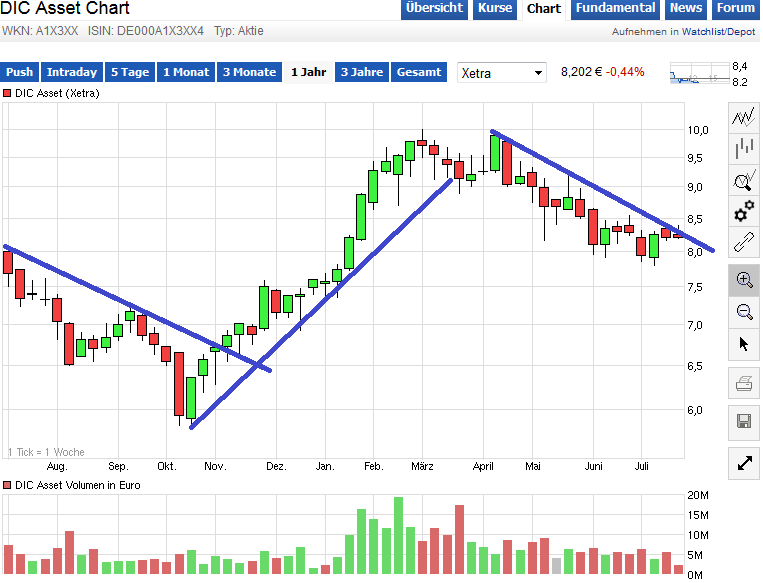Select the line chart type icon

pos(743,117)
